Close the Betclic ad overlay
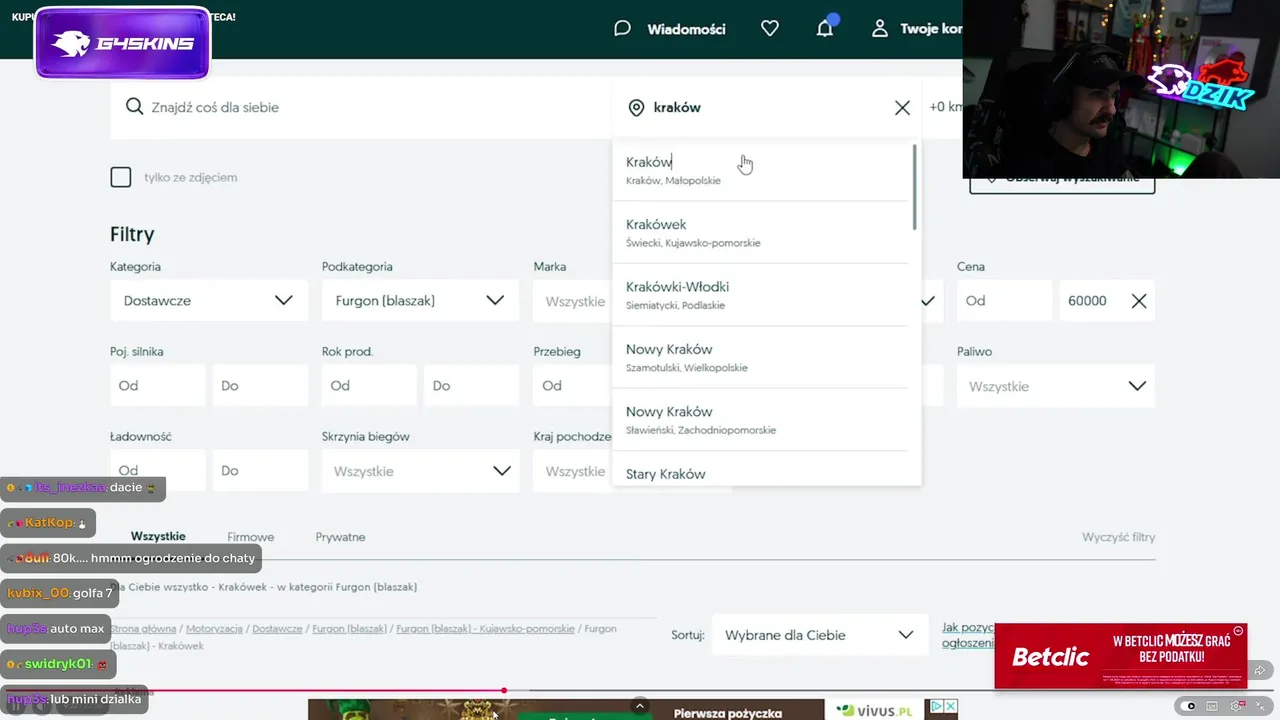1280x720 pixels. point(1238,631)
